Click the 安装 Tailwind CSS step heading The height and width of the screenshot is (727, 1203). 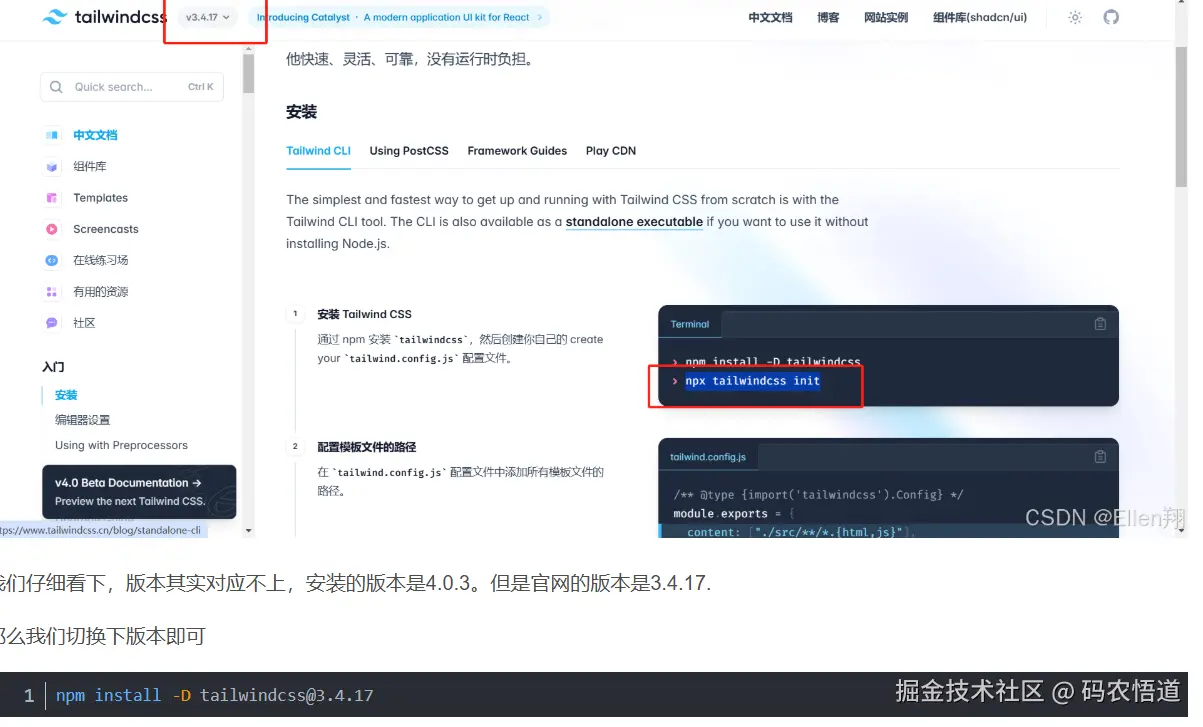pyautogui.click(x=364, y=314)
